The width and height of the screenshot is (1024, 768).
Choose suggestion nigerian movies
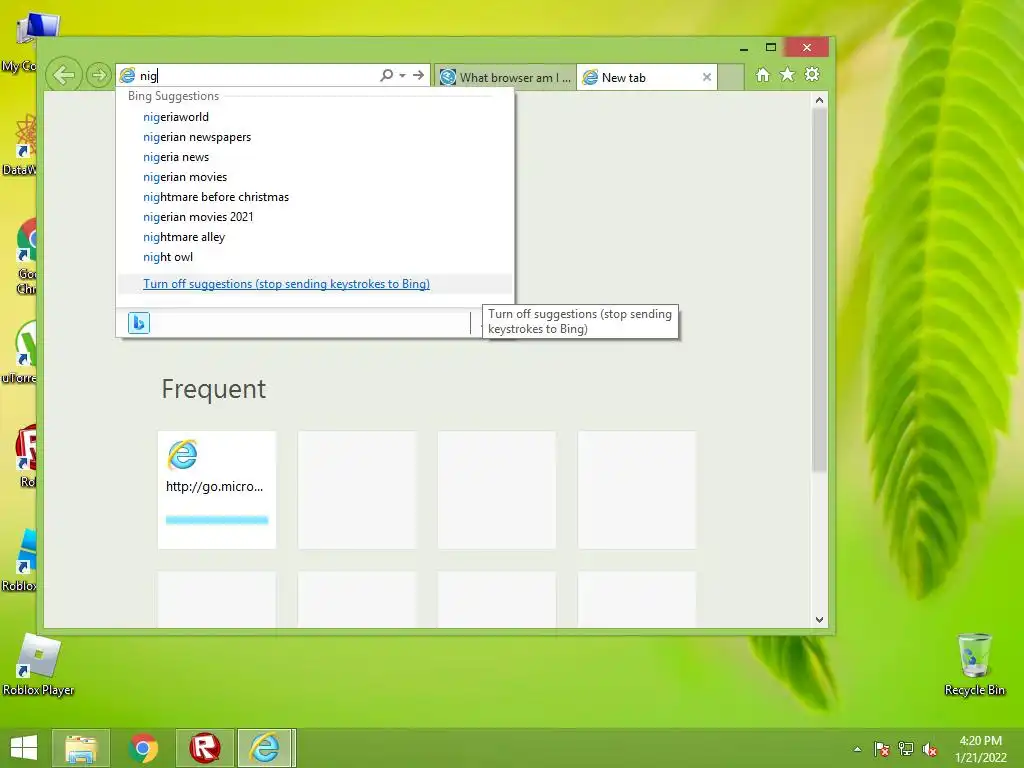coord(315,177)
